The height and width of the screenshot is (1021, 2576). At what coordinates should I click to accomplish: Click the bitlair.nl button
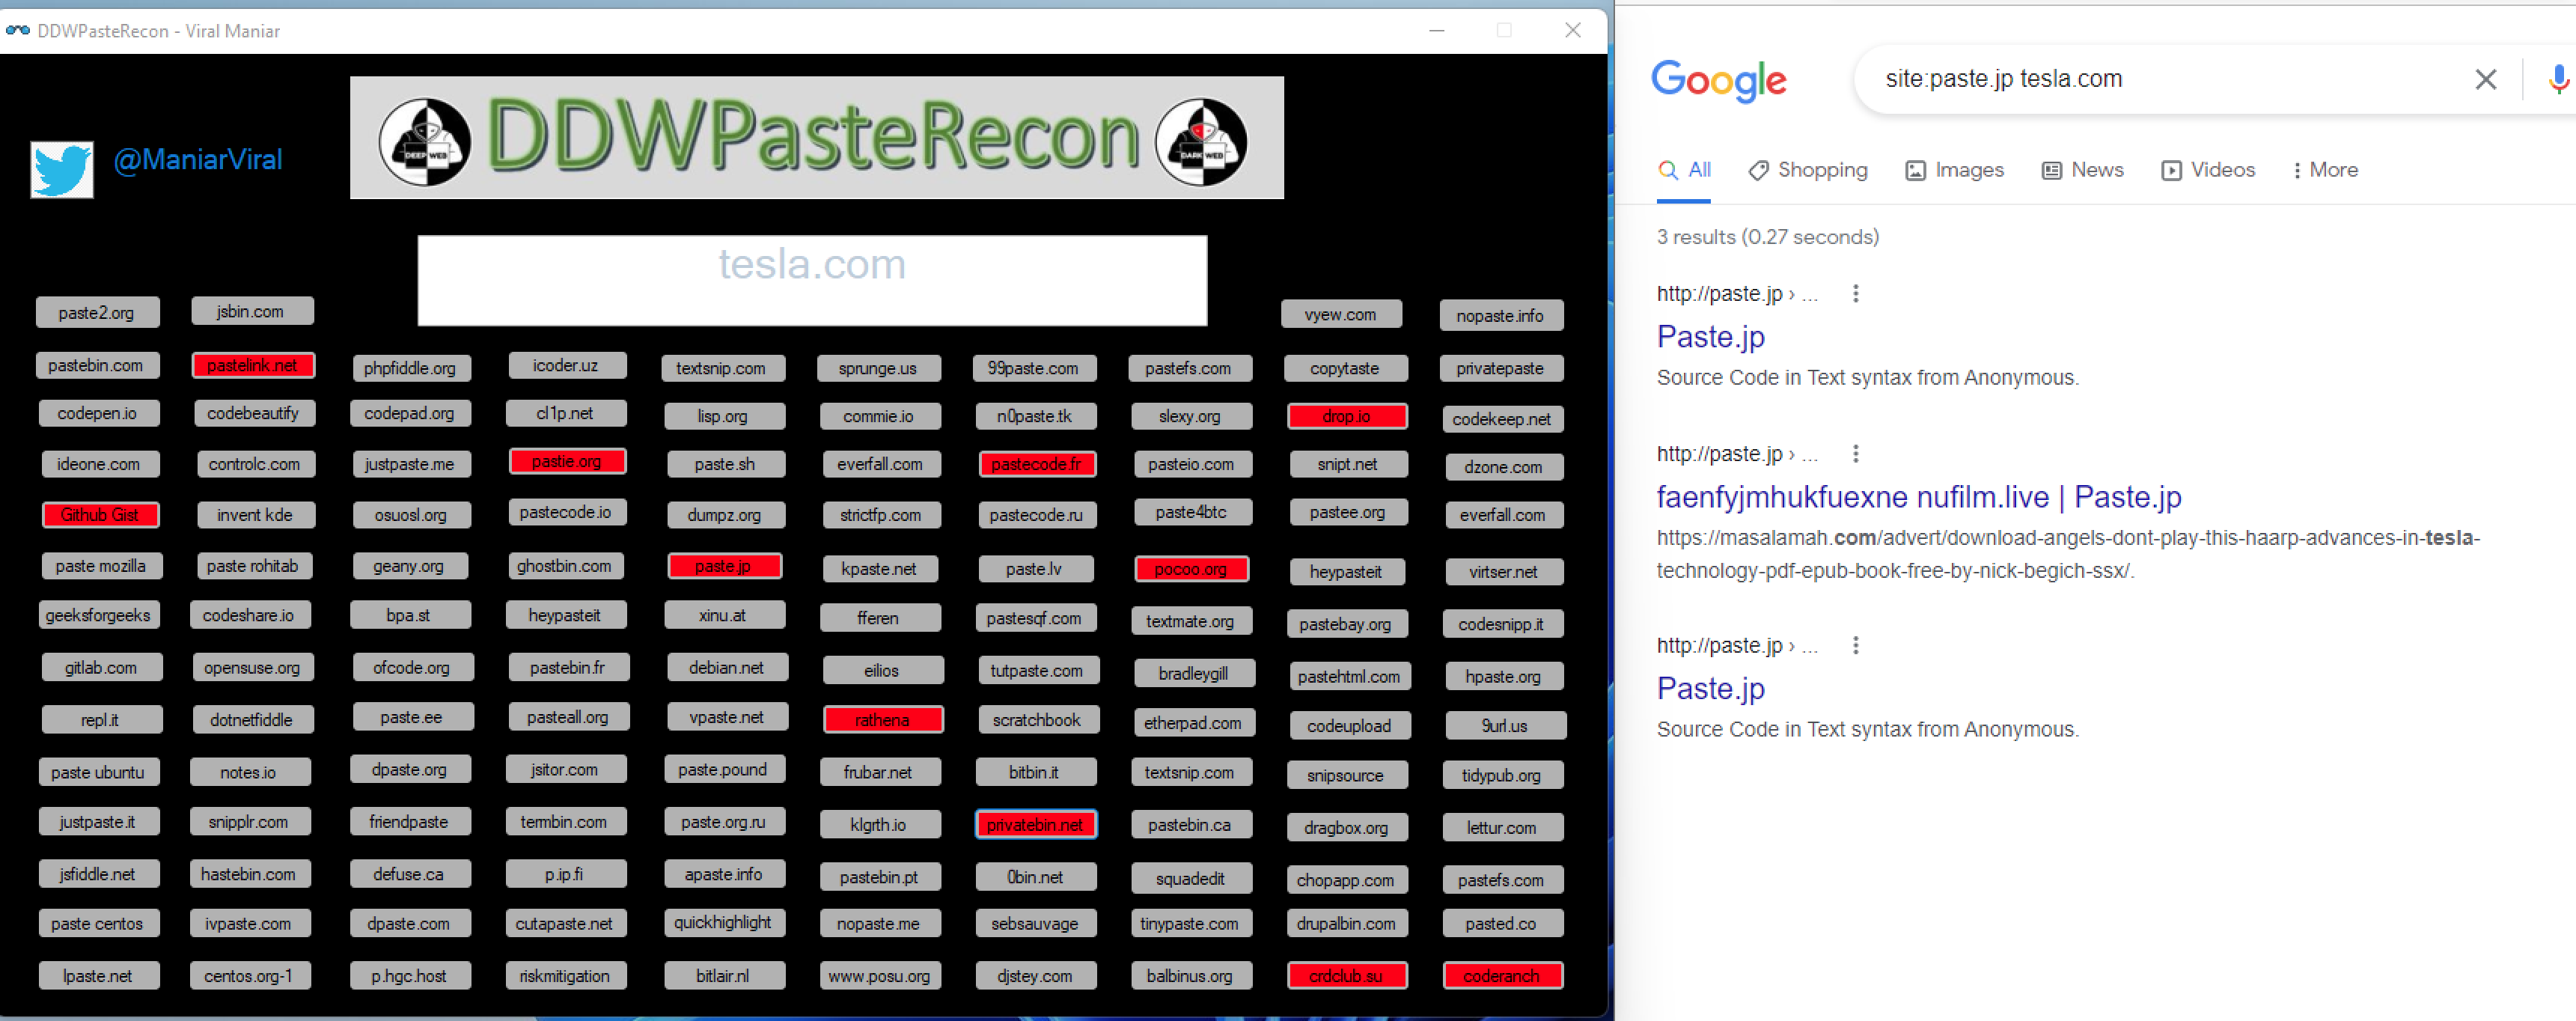click(724, 975)
